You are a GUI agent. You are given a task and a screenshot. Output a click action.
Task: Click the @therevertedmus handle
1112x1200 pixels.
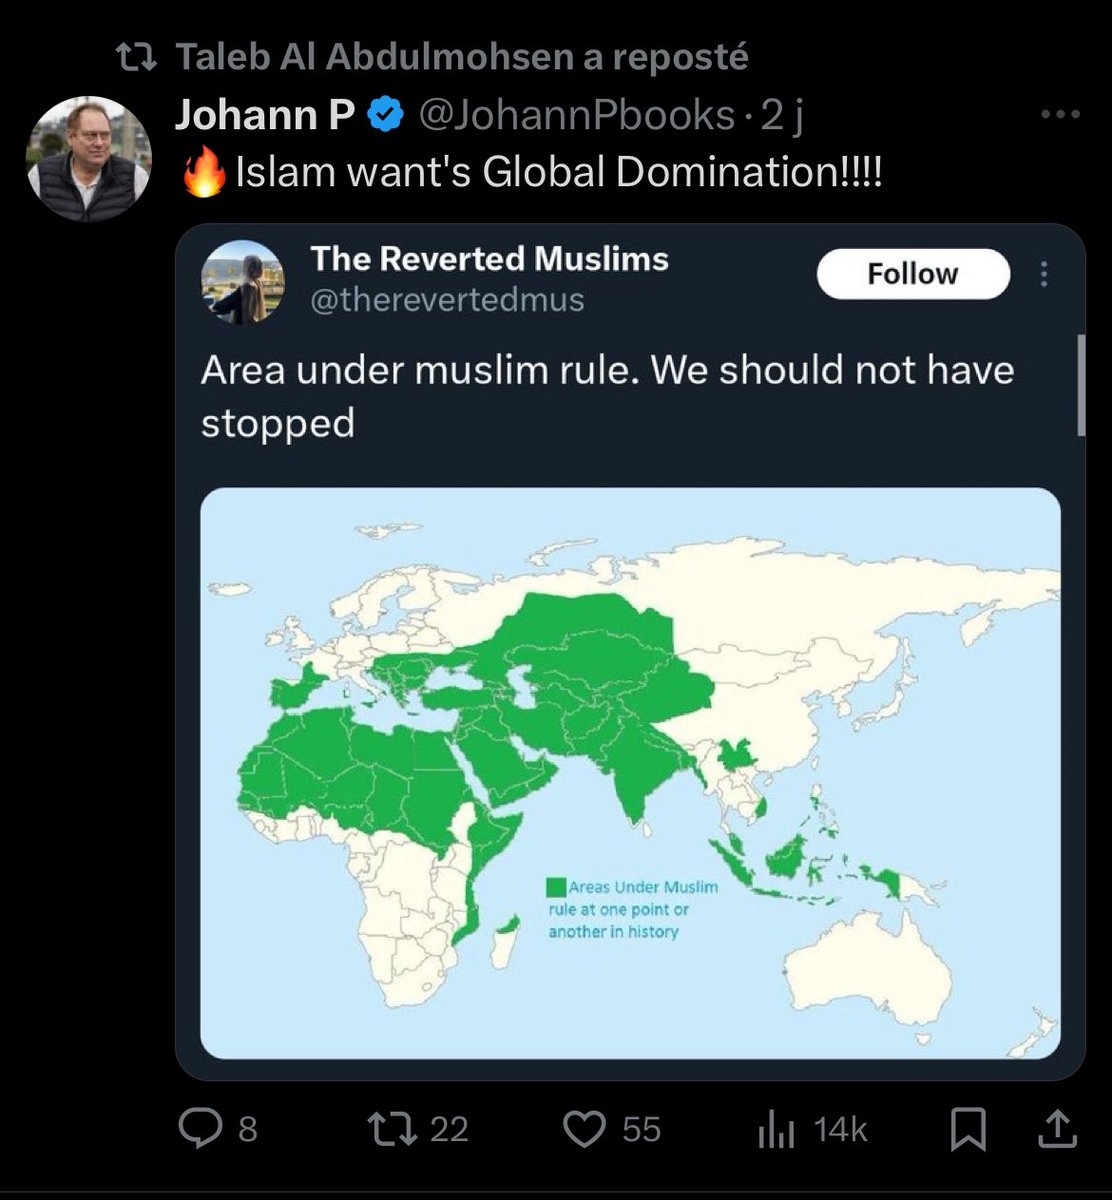[447, 299]
